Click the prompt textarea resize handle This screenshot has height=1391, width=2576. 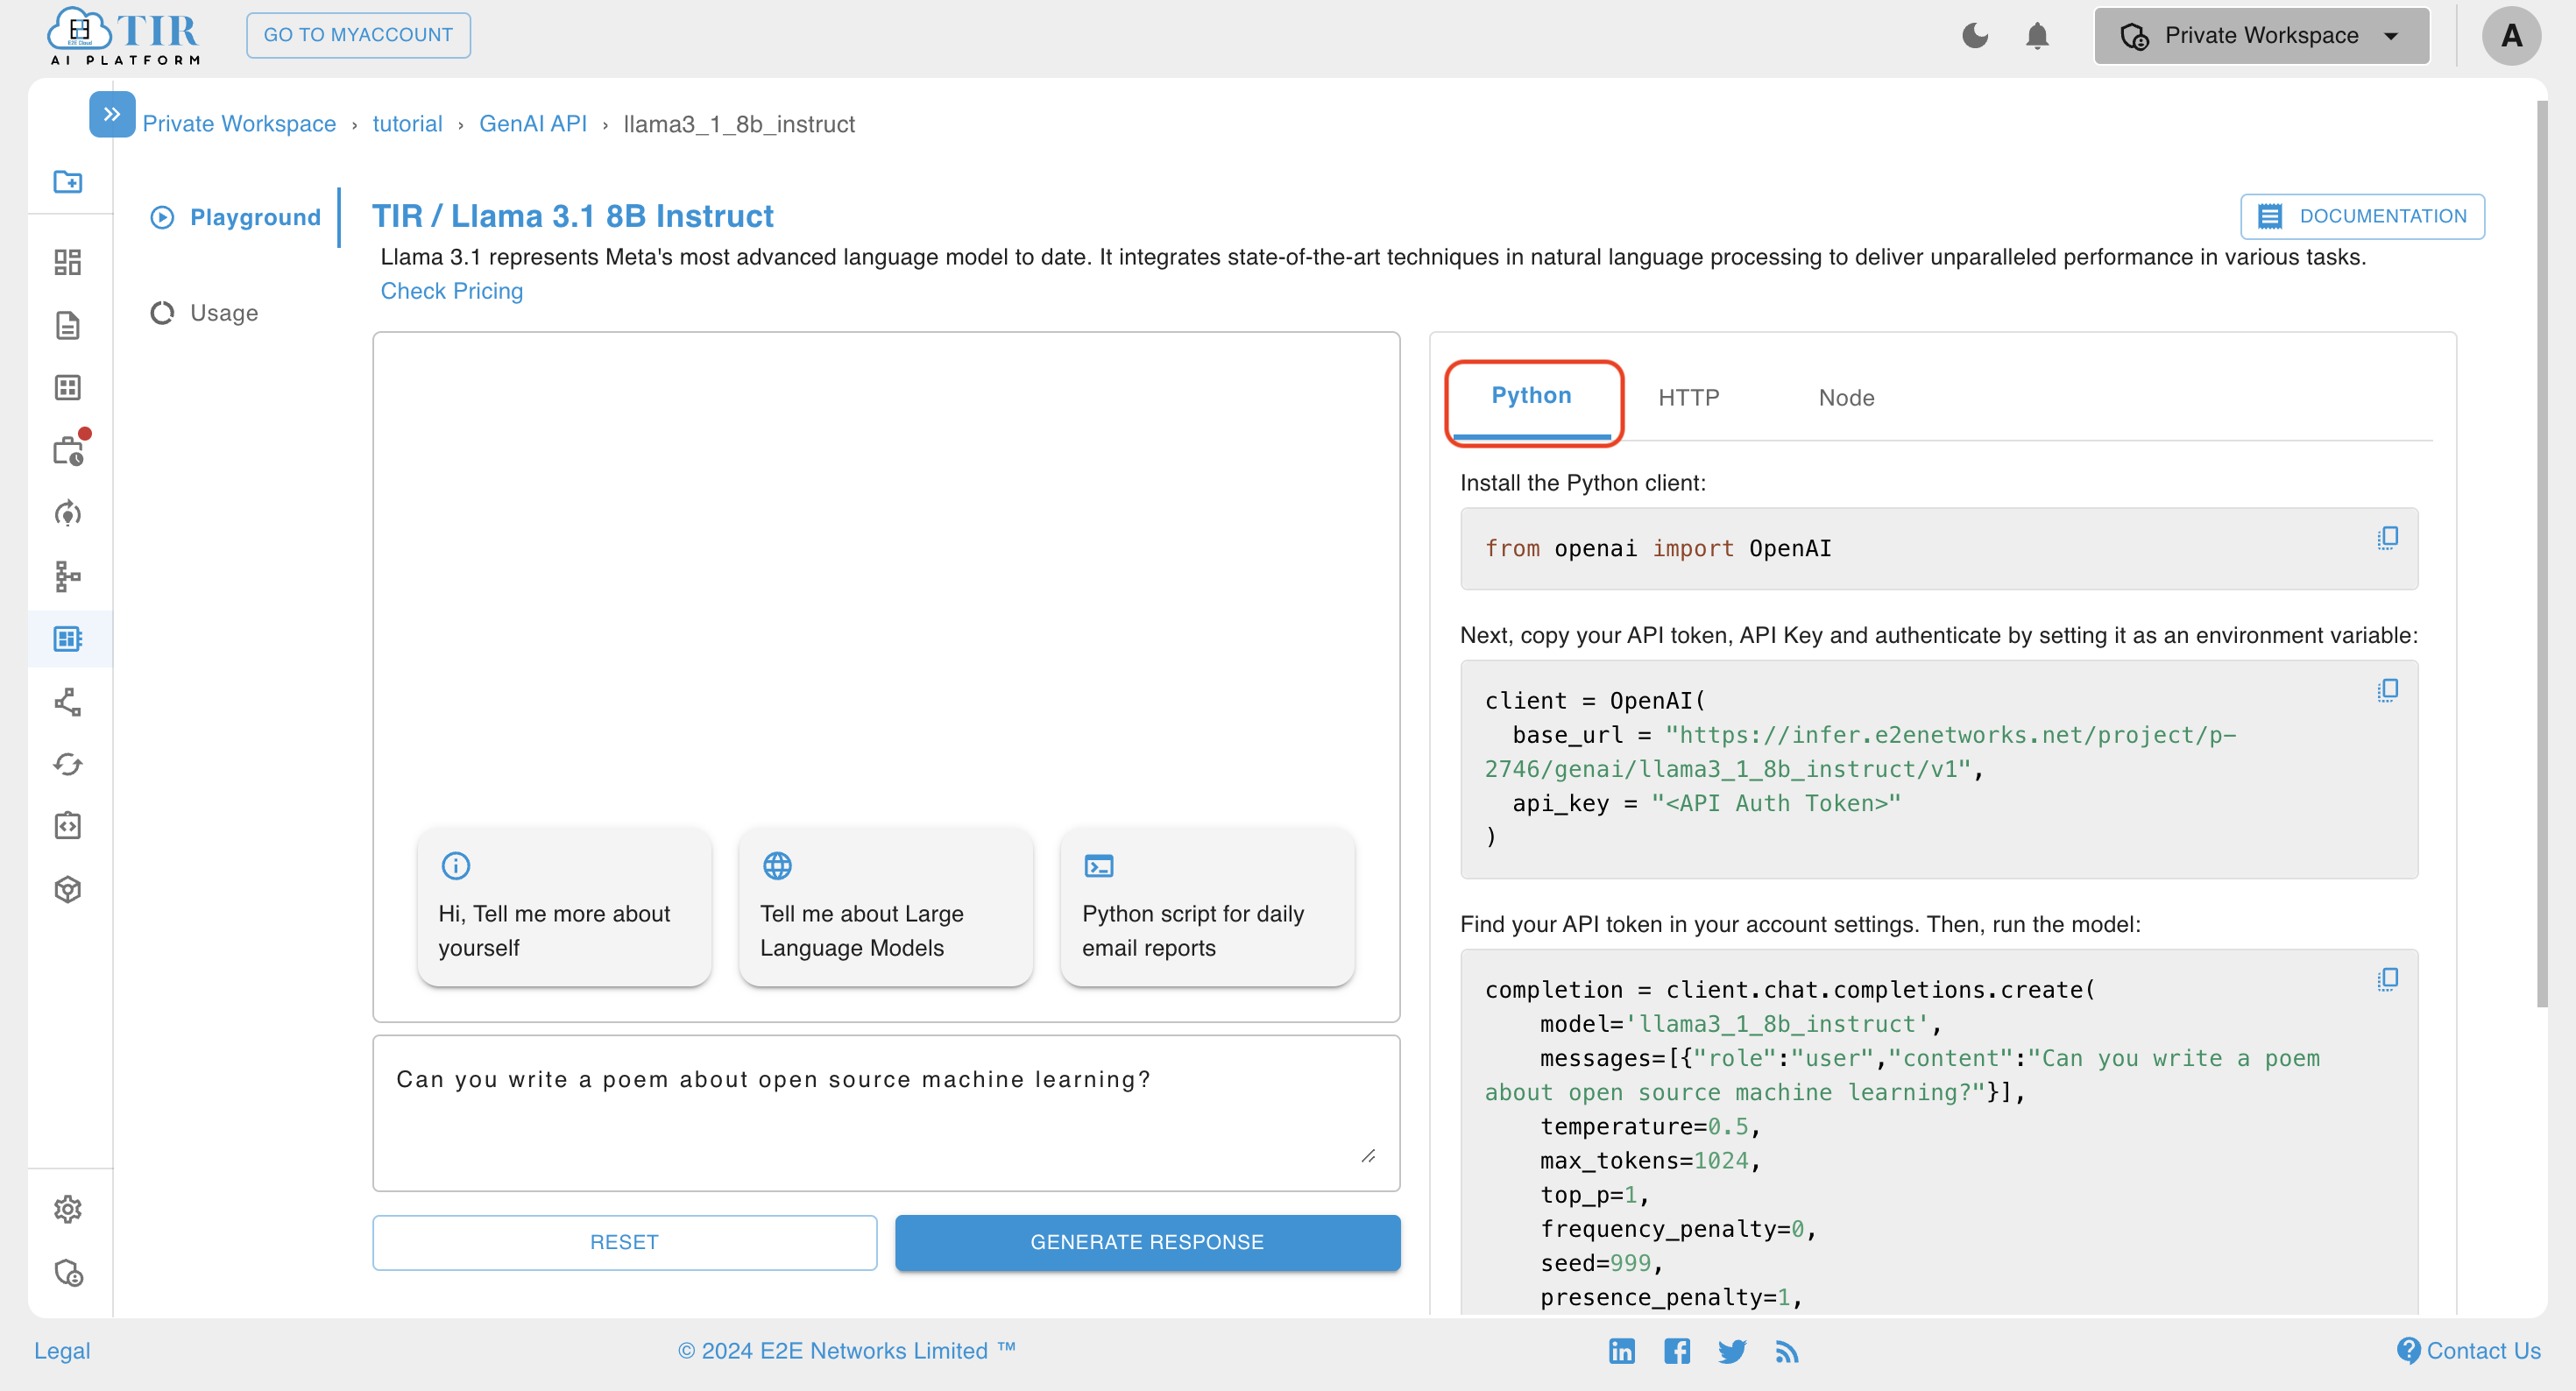[x=1368, y=1156]
